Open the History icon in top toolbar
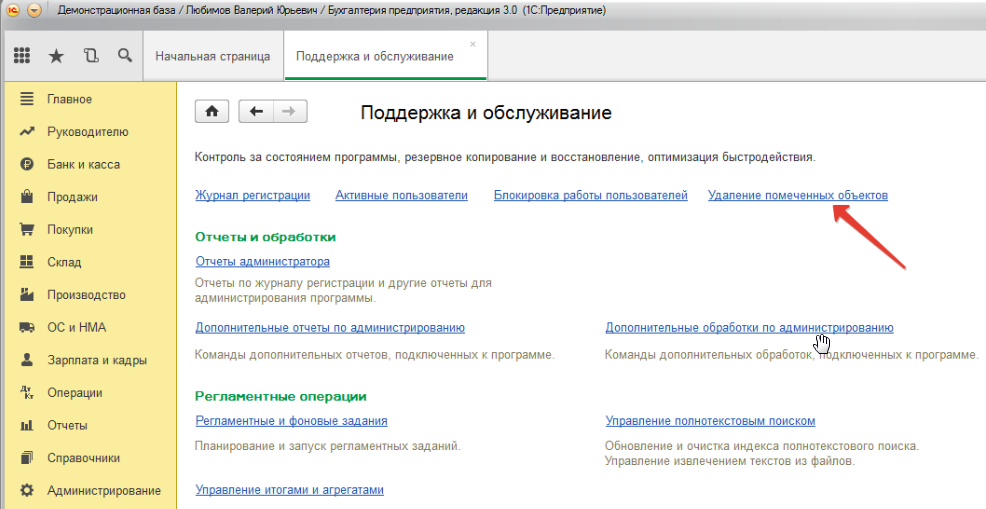Viewport: 986px width, 509px height. pos(91,56)
